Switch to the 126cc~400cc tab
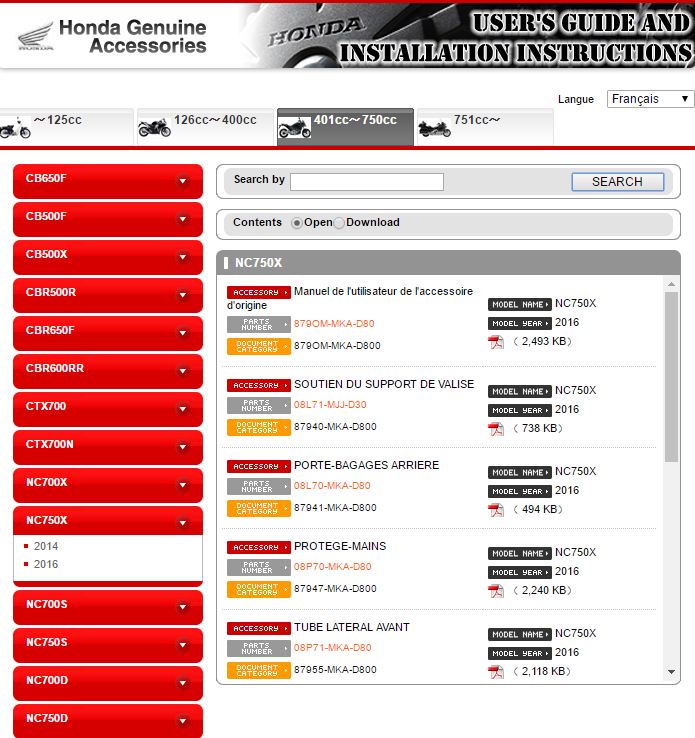 pyautogui.click(x=205, y=127)
